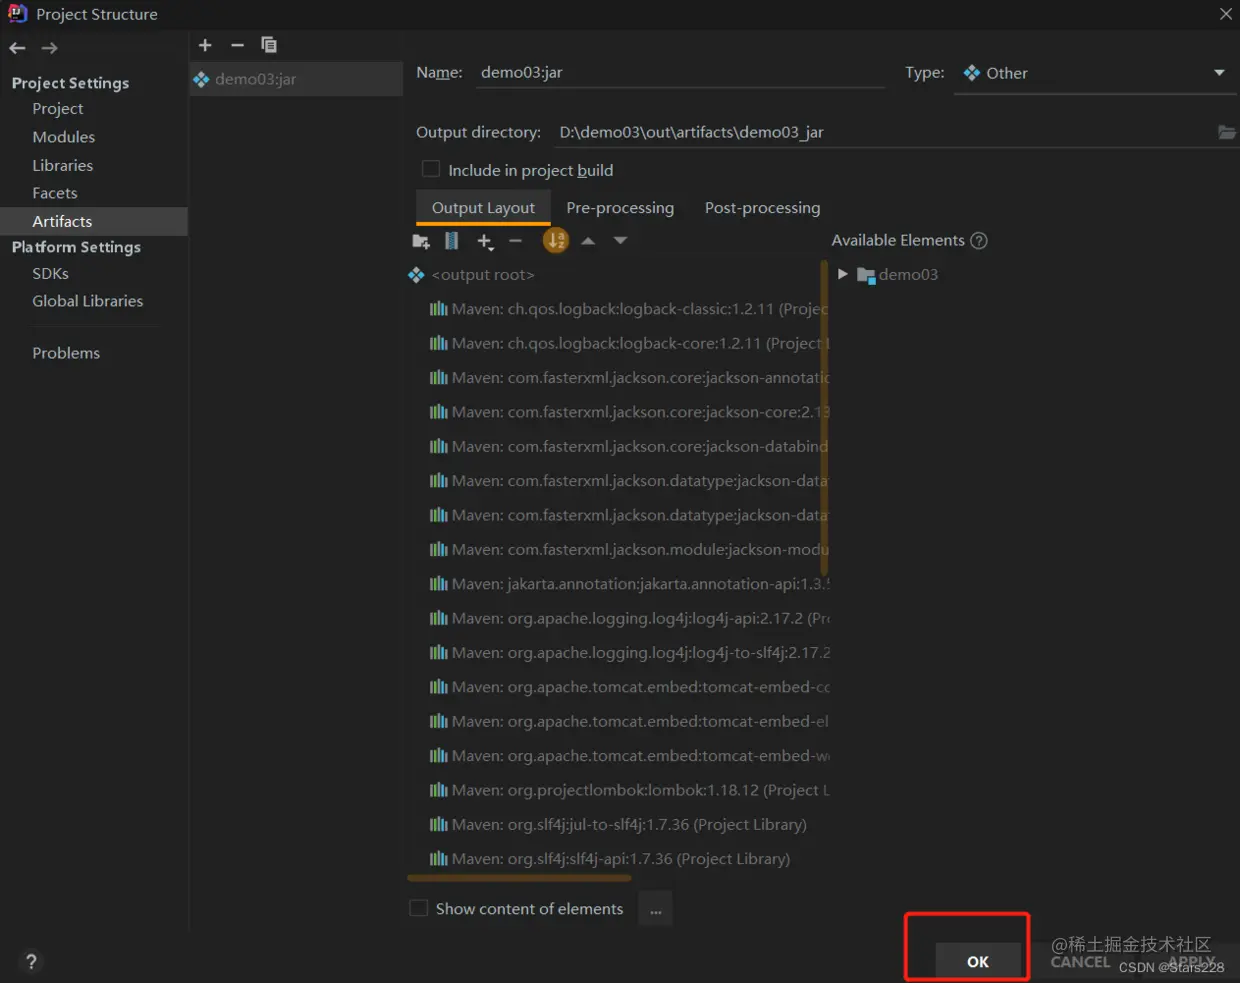Click the library icon beside lombok row
Viewport: 1240px width, 983px height.
438,790
